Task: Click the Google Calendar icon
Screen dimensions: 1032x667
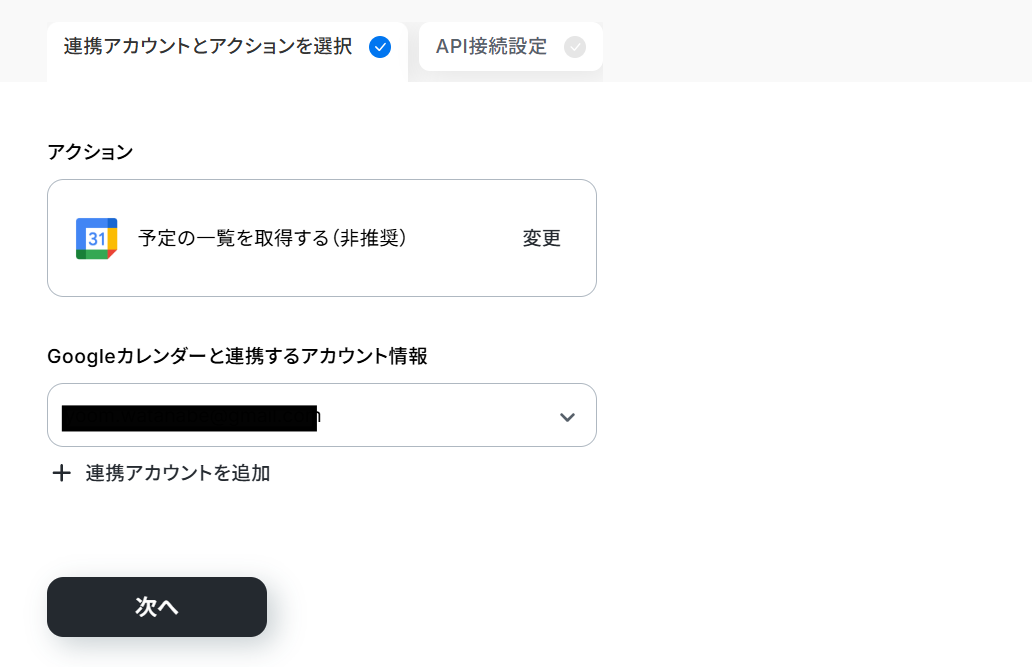Action: tap(97, 238)
